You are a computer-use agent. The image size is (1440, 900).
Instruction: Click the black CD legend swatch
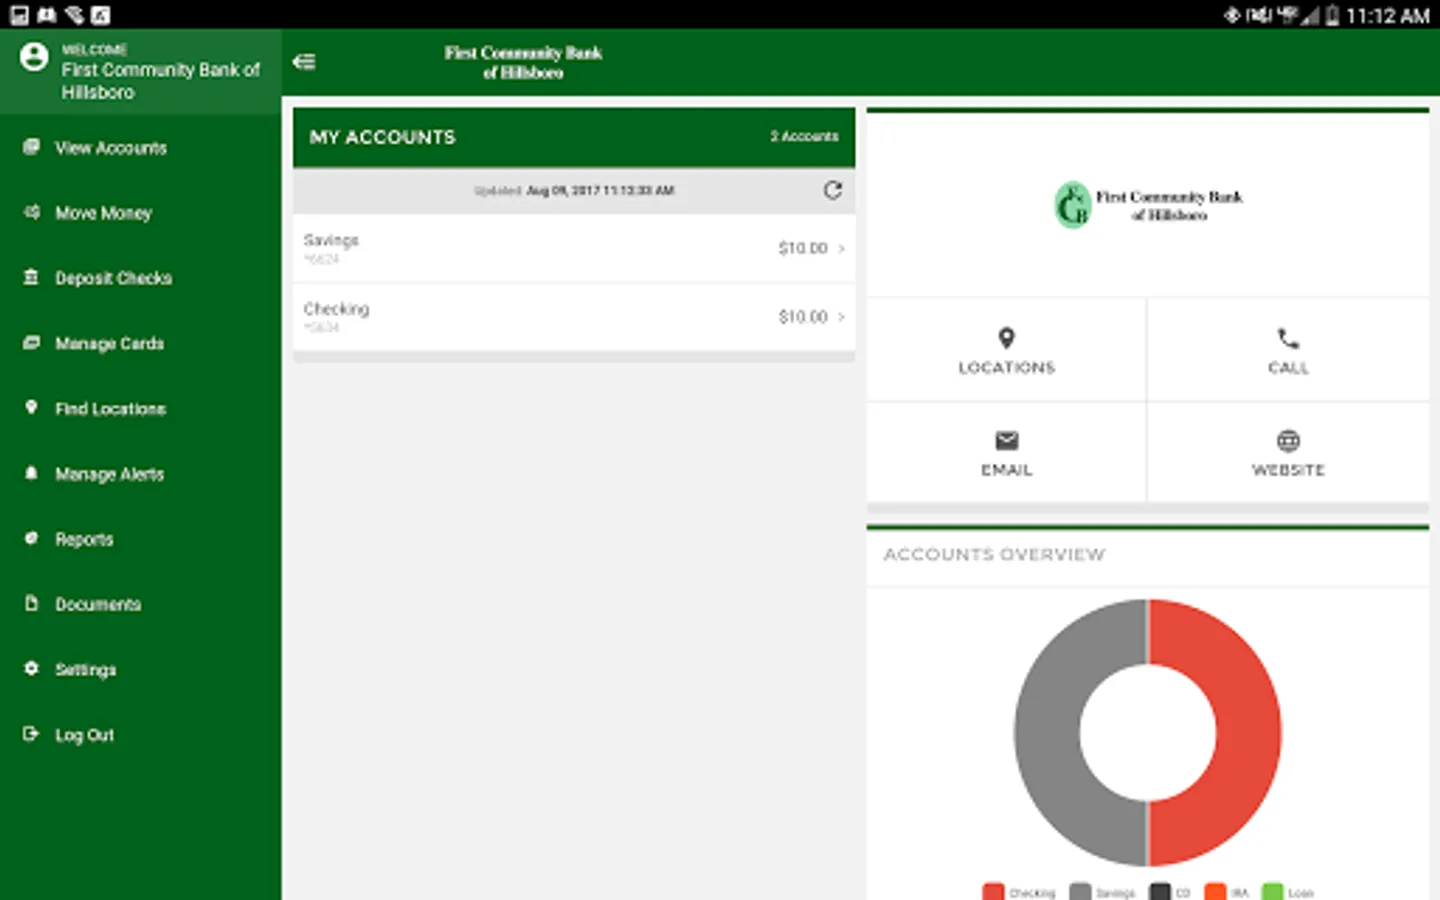[x=1160, y=892]
